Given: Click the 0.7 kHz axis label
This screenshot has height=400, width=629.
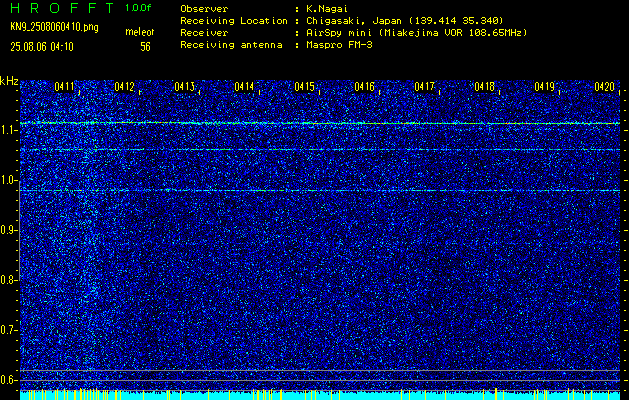Looking at the screenshot, I should pyautogui.click(x=7, y=330).
